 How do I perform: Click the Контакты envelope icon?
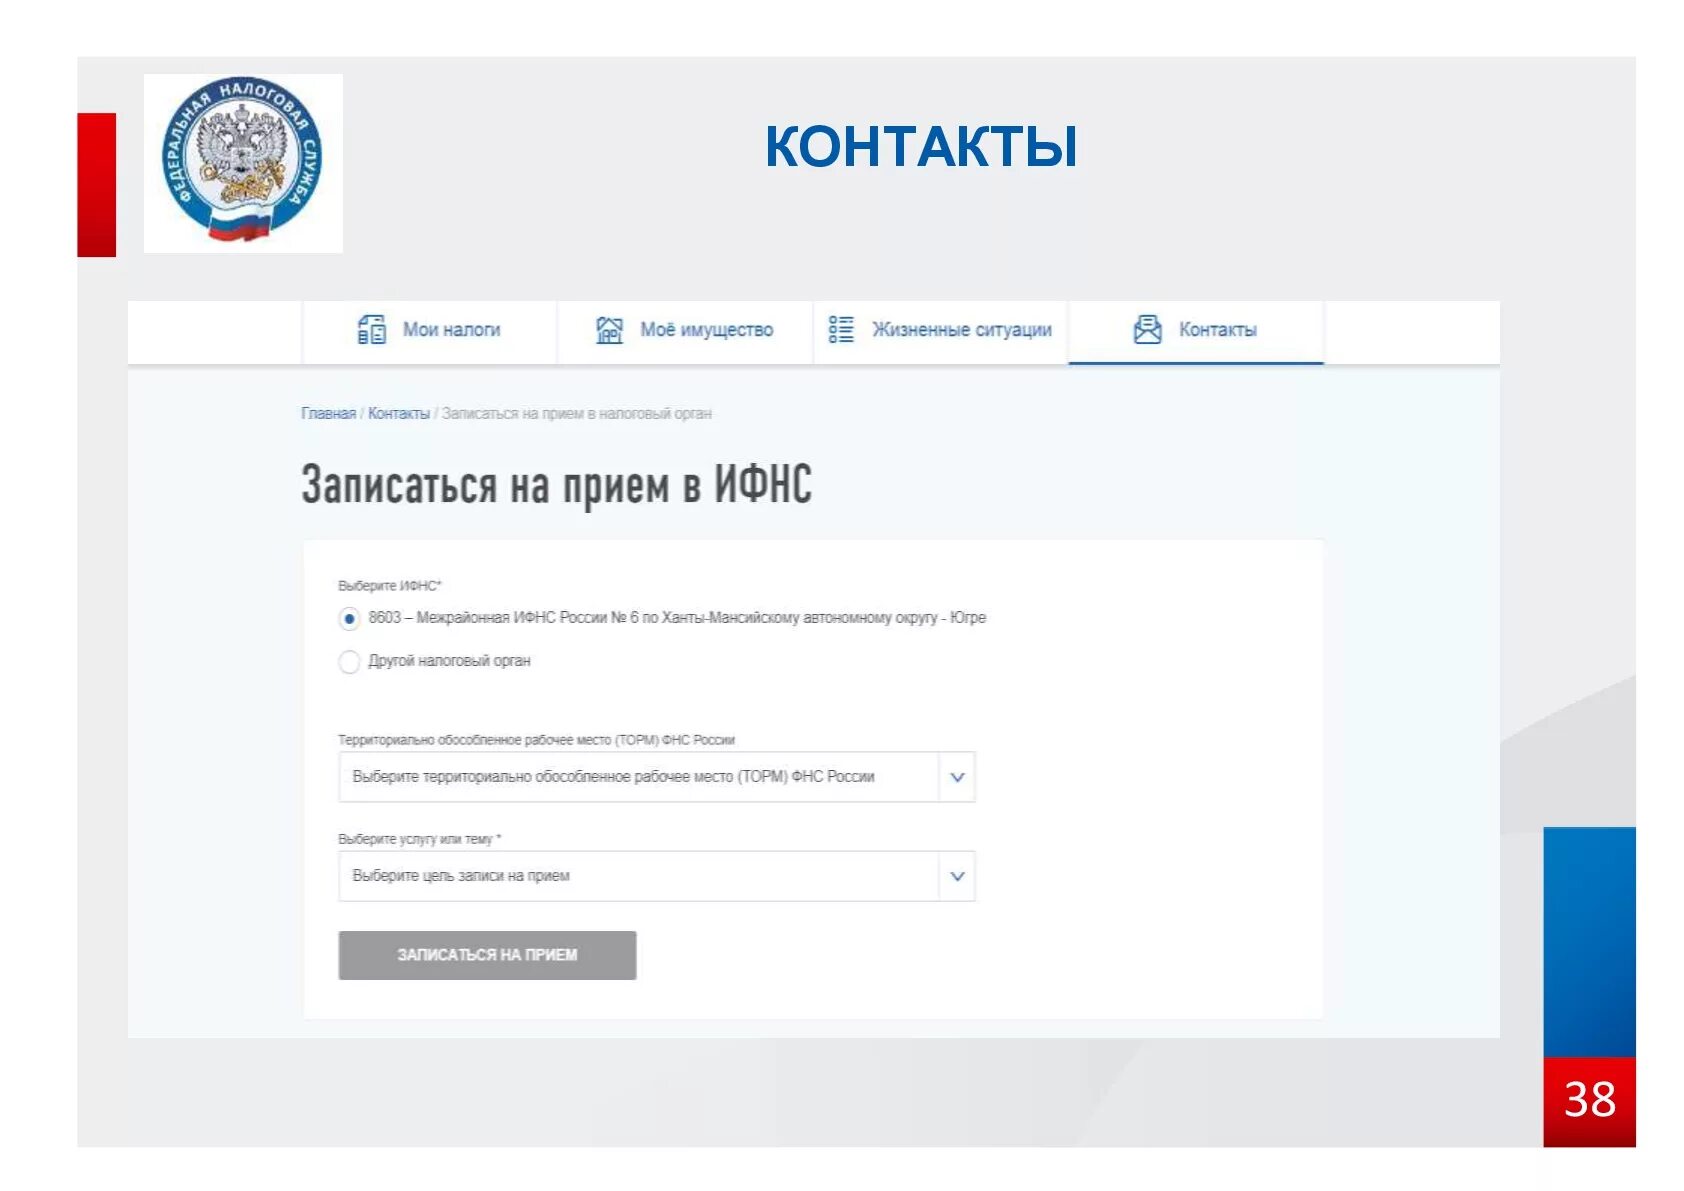coord(1147,329)
